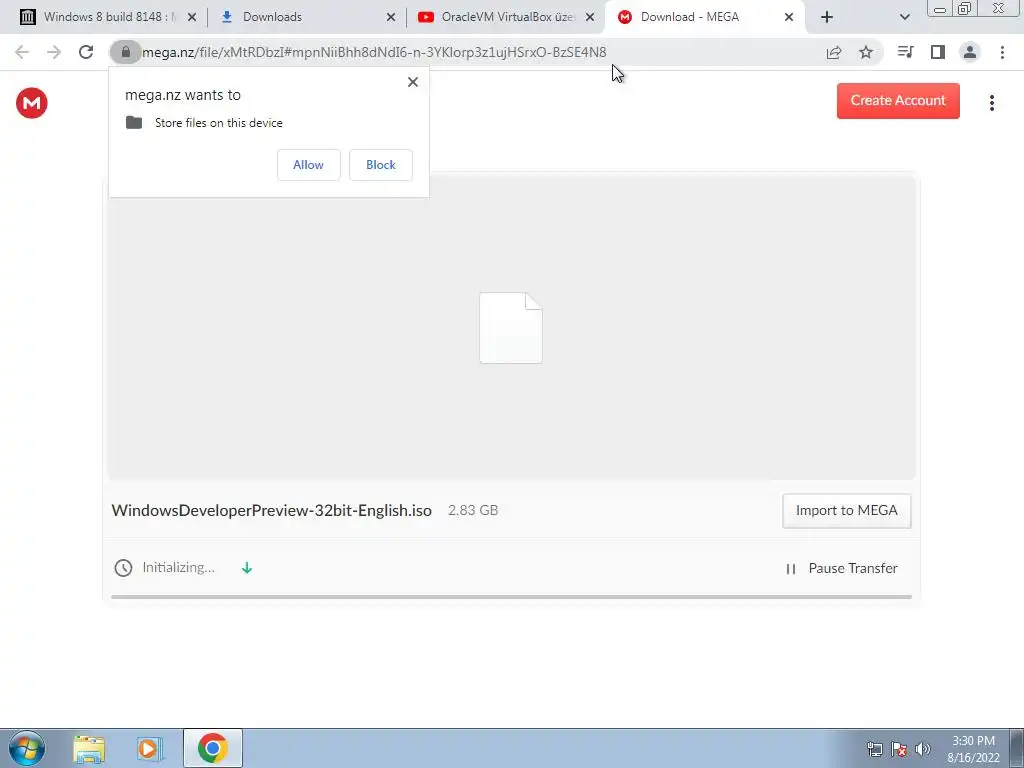Screen dimensions: 1024x768
Task: Reload the MEGA page
Action: tap(86, 52)
